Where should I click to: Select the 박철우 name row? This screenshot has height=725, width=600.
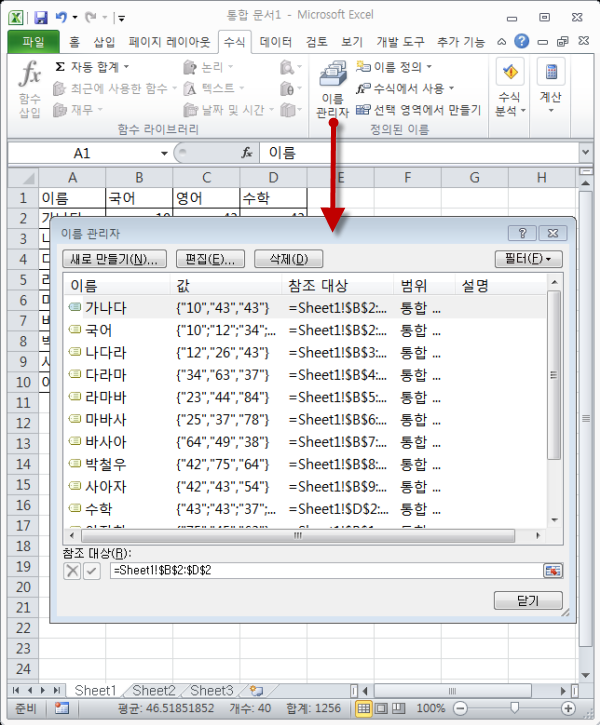click(x=305, y=464)
